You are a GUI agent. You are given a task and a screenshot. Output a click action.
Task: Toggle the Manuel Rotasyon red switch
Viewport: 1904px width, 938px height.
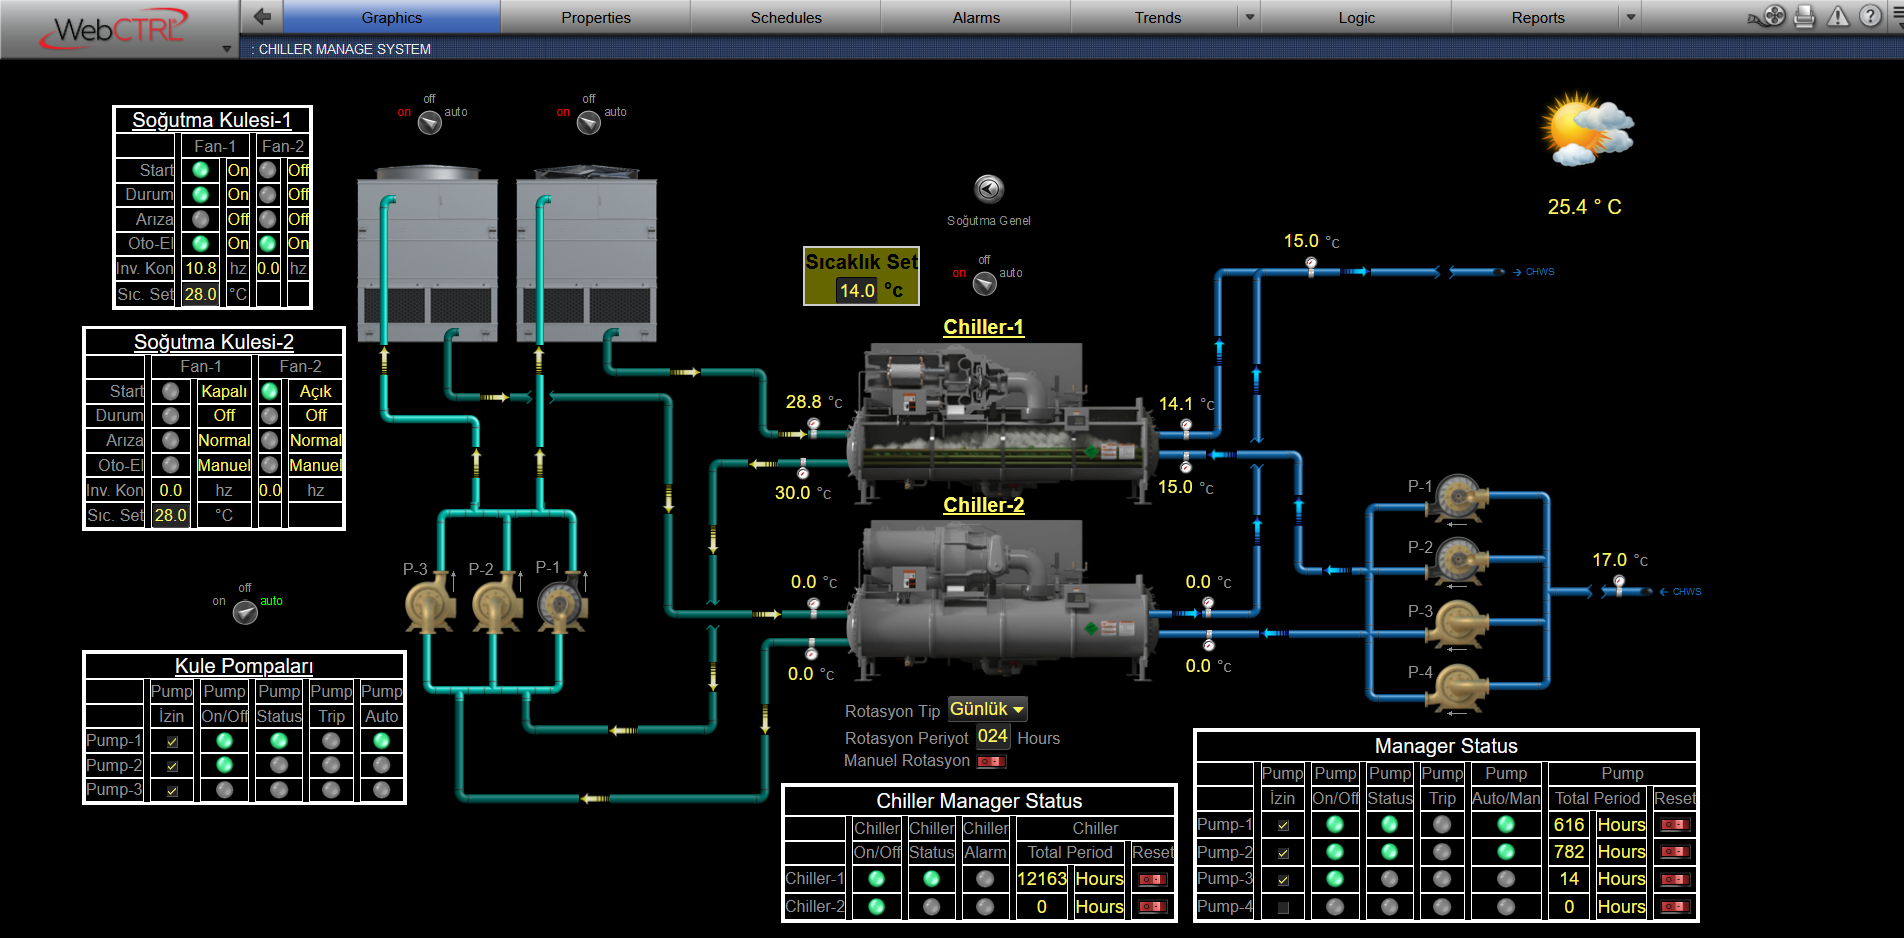pos(991,761)
